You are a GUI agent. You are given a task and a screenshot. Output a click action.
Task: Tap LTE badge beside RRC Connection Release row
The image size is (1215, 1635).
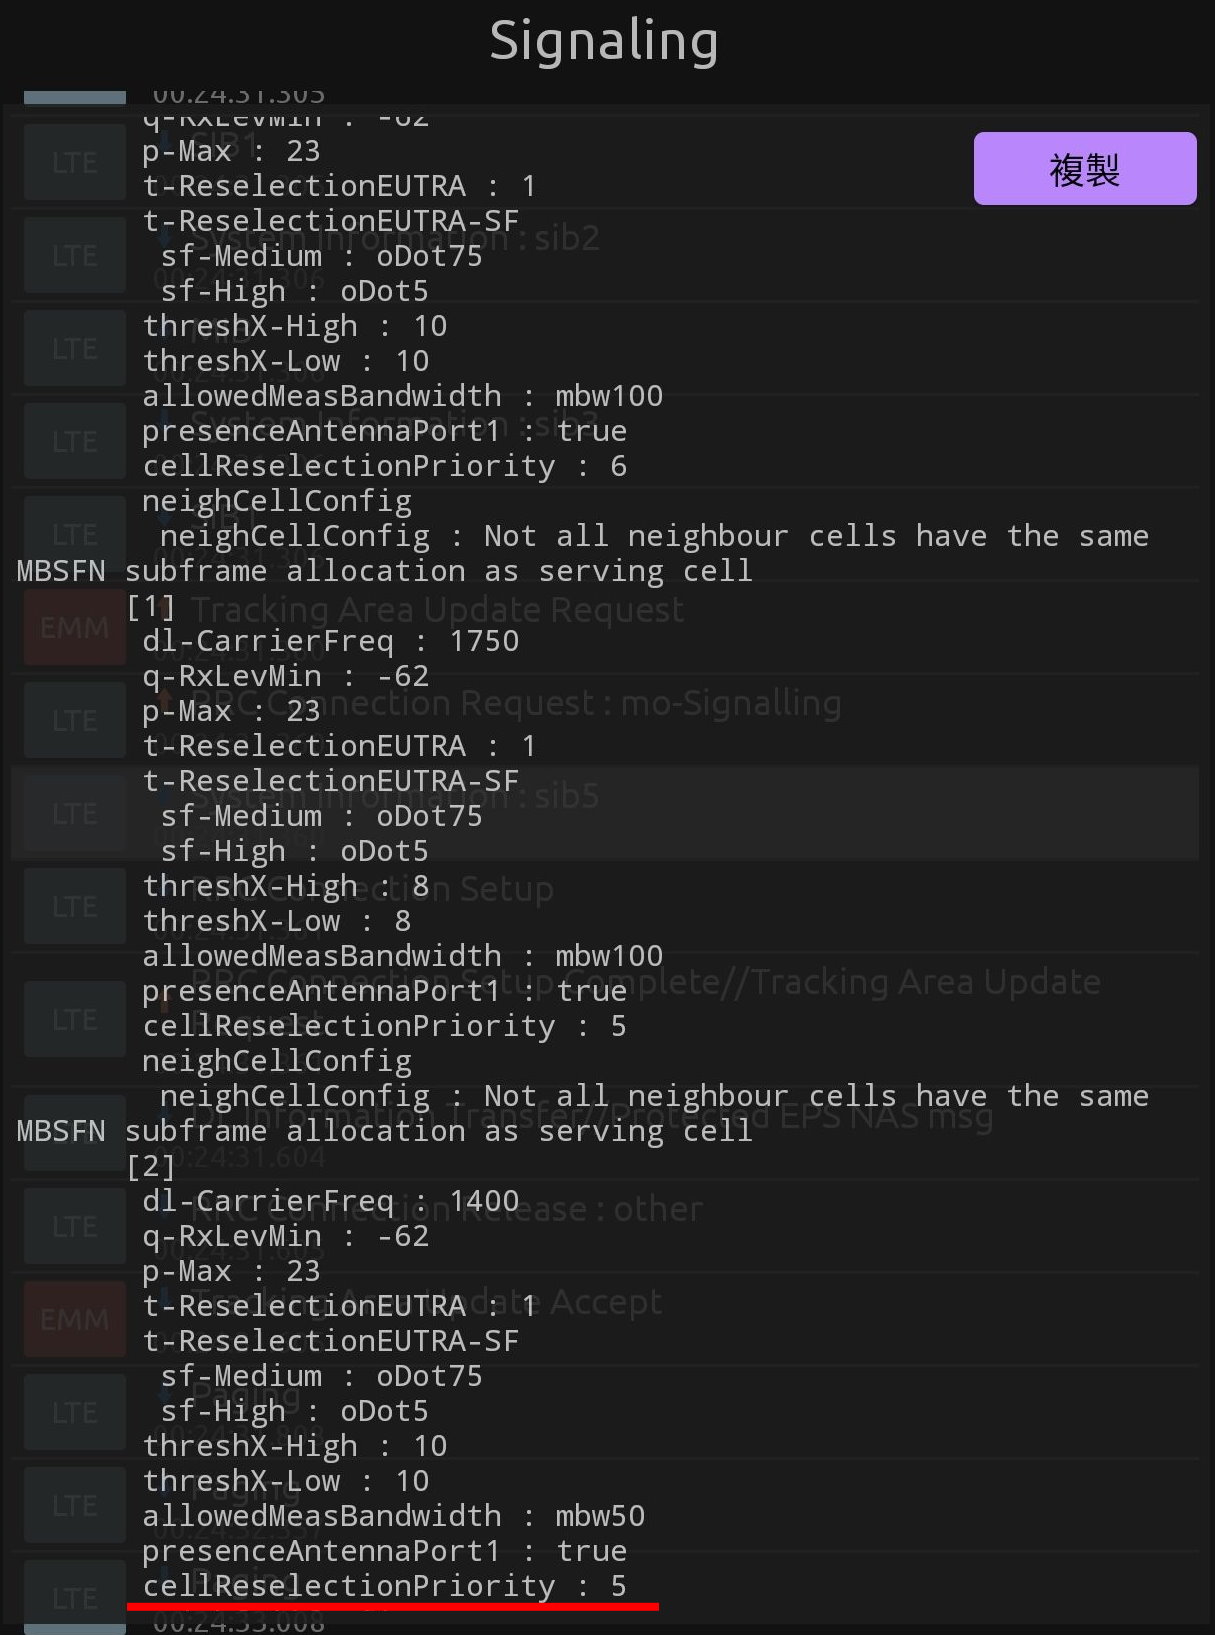point(74,1226)
